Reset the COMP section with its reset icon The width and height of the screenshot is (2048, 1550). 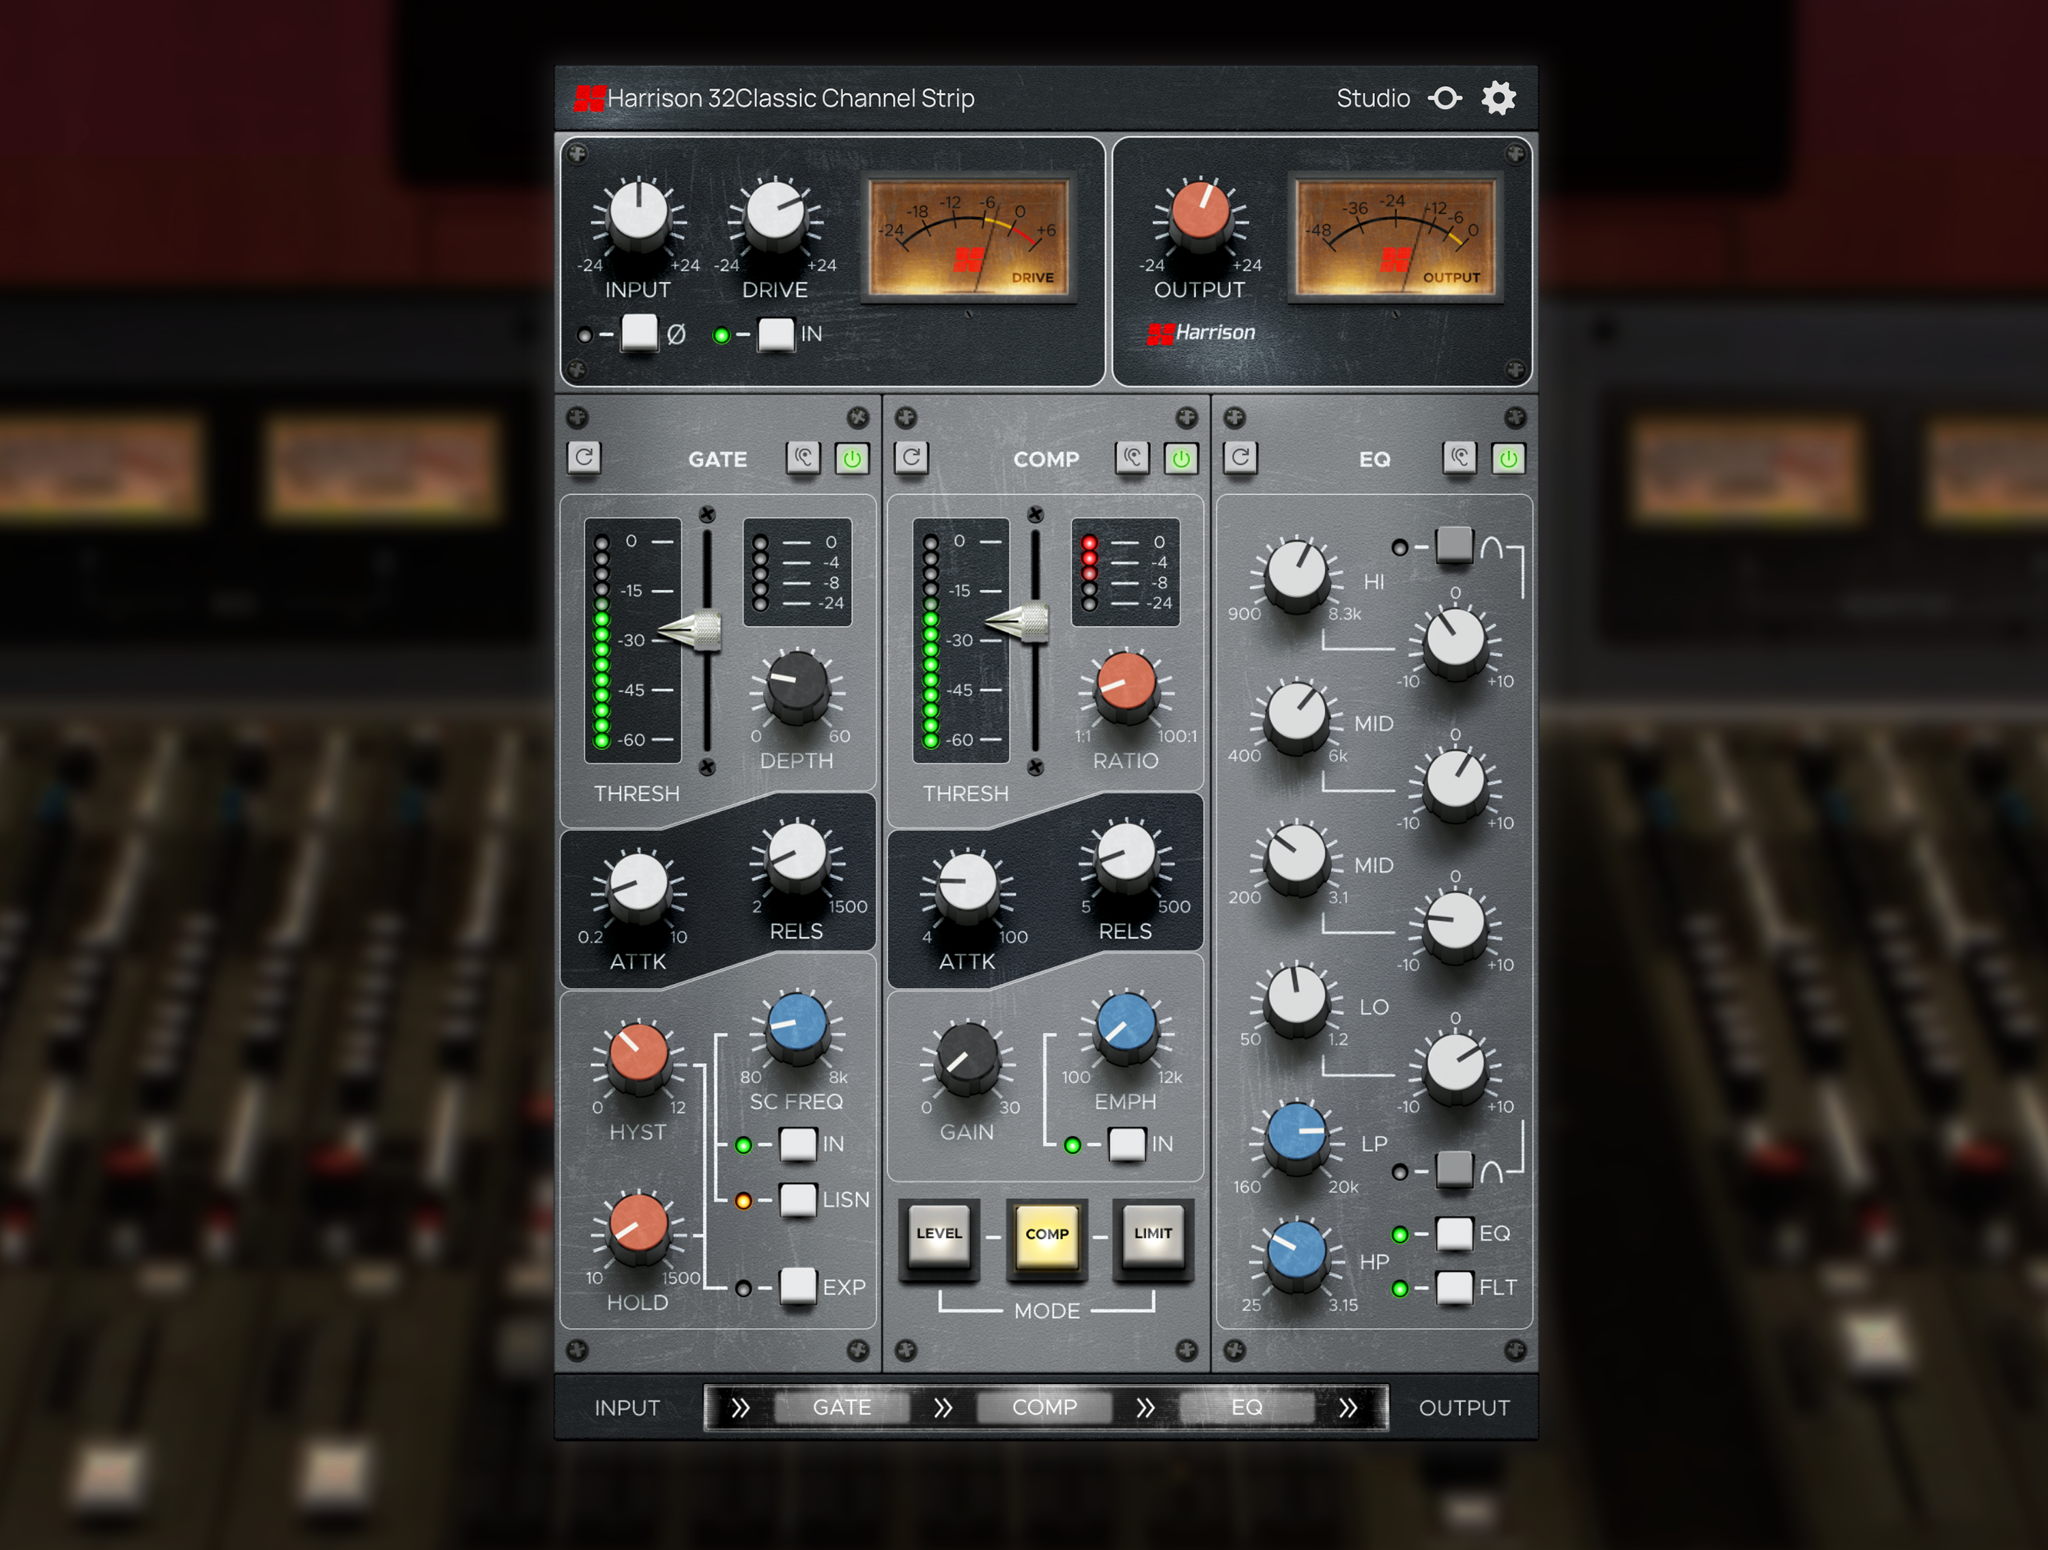pos(912,458)
